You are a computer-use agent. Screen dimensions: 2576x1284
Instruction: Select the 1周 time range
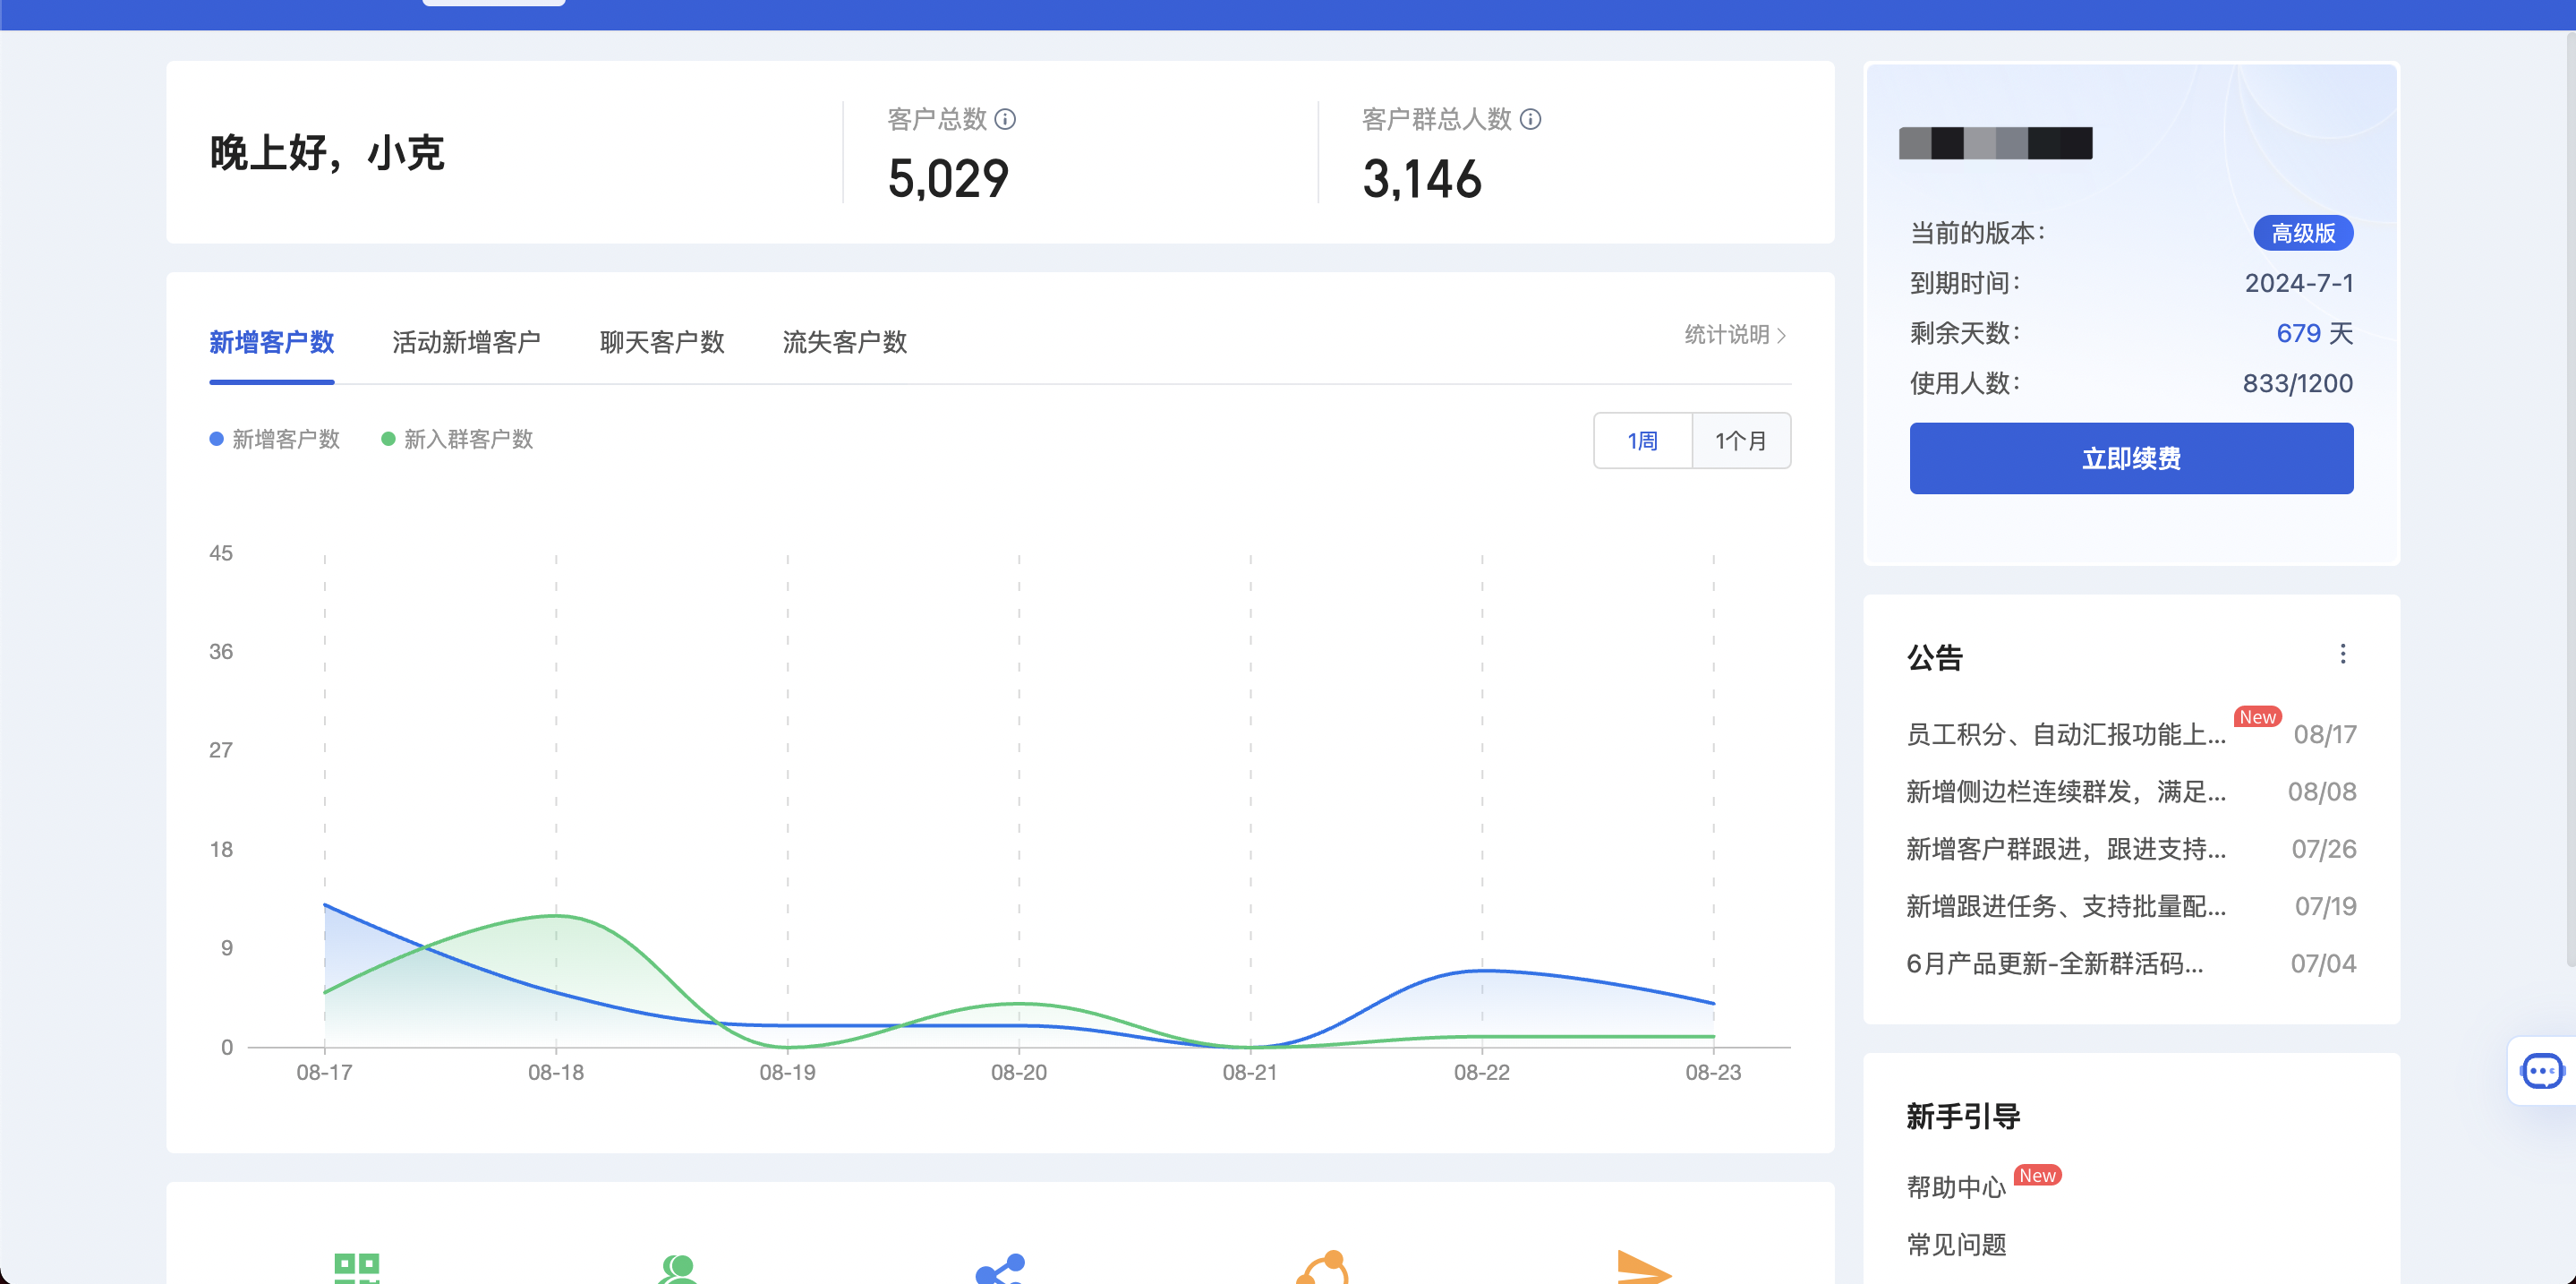[x=1642, y=441]
